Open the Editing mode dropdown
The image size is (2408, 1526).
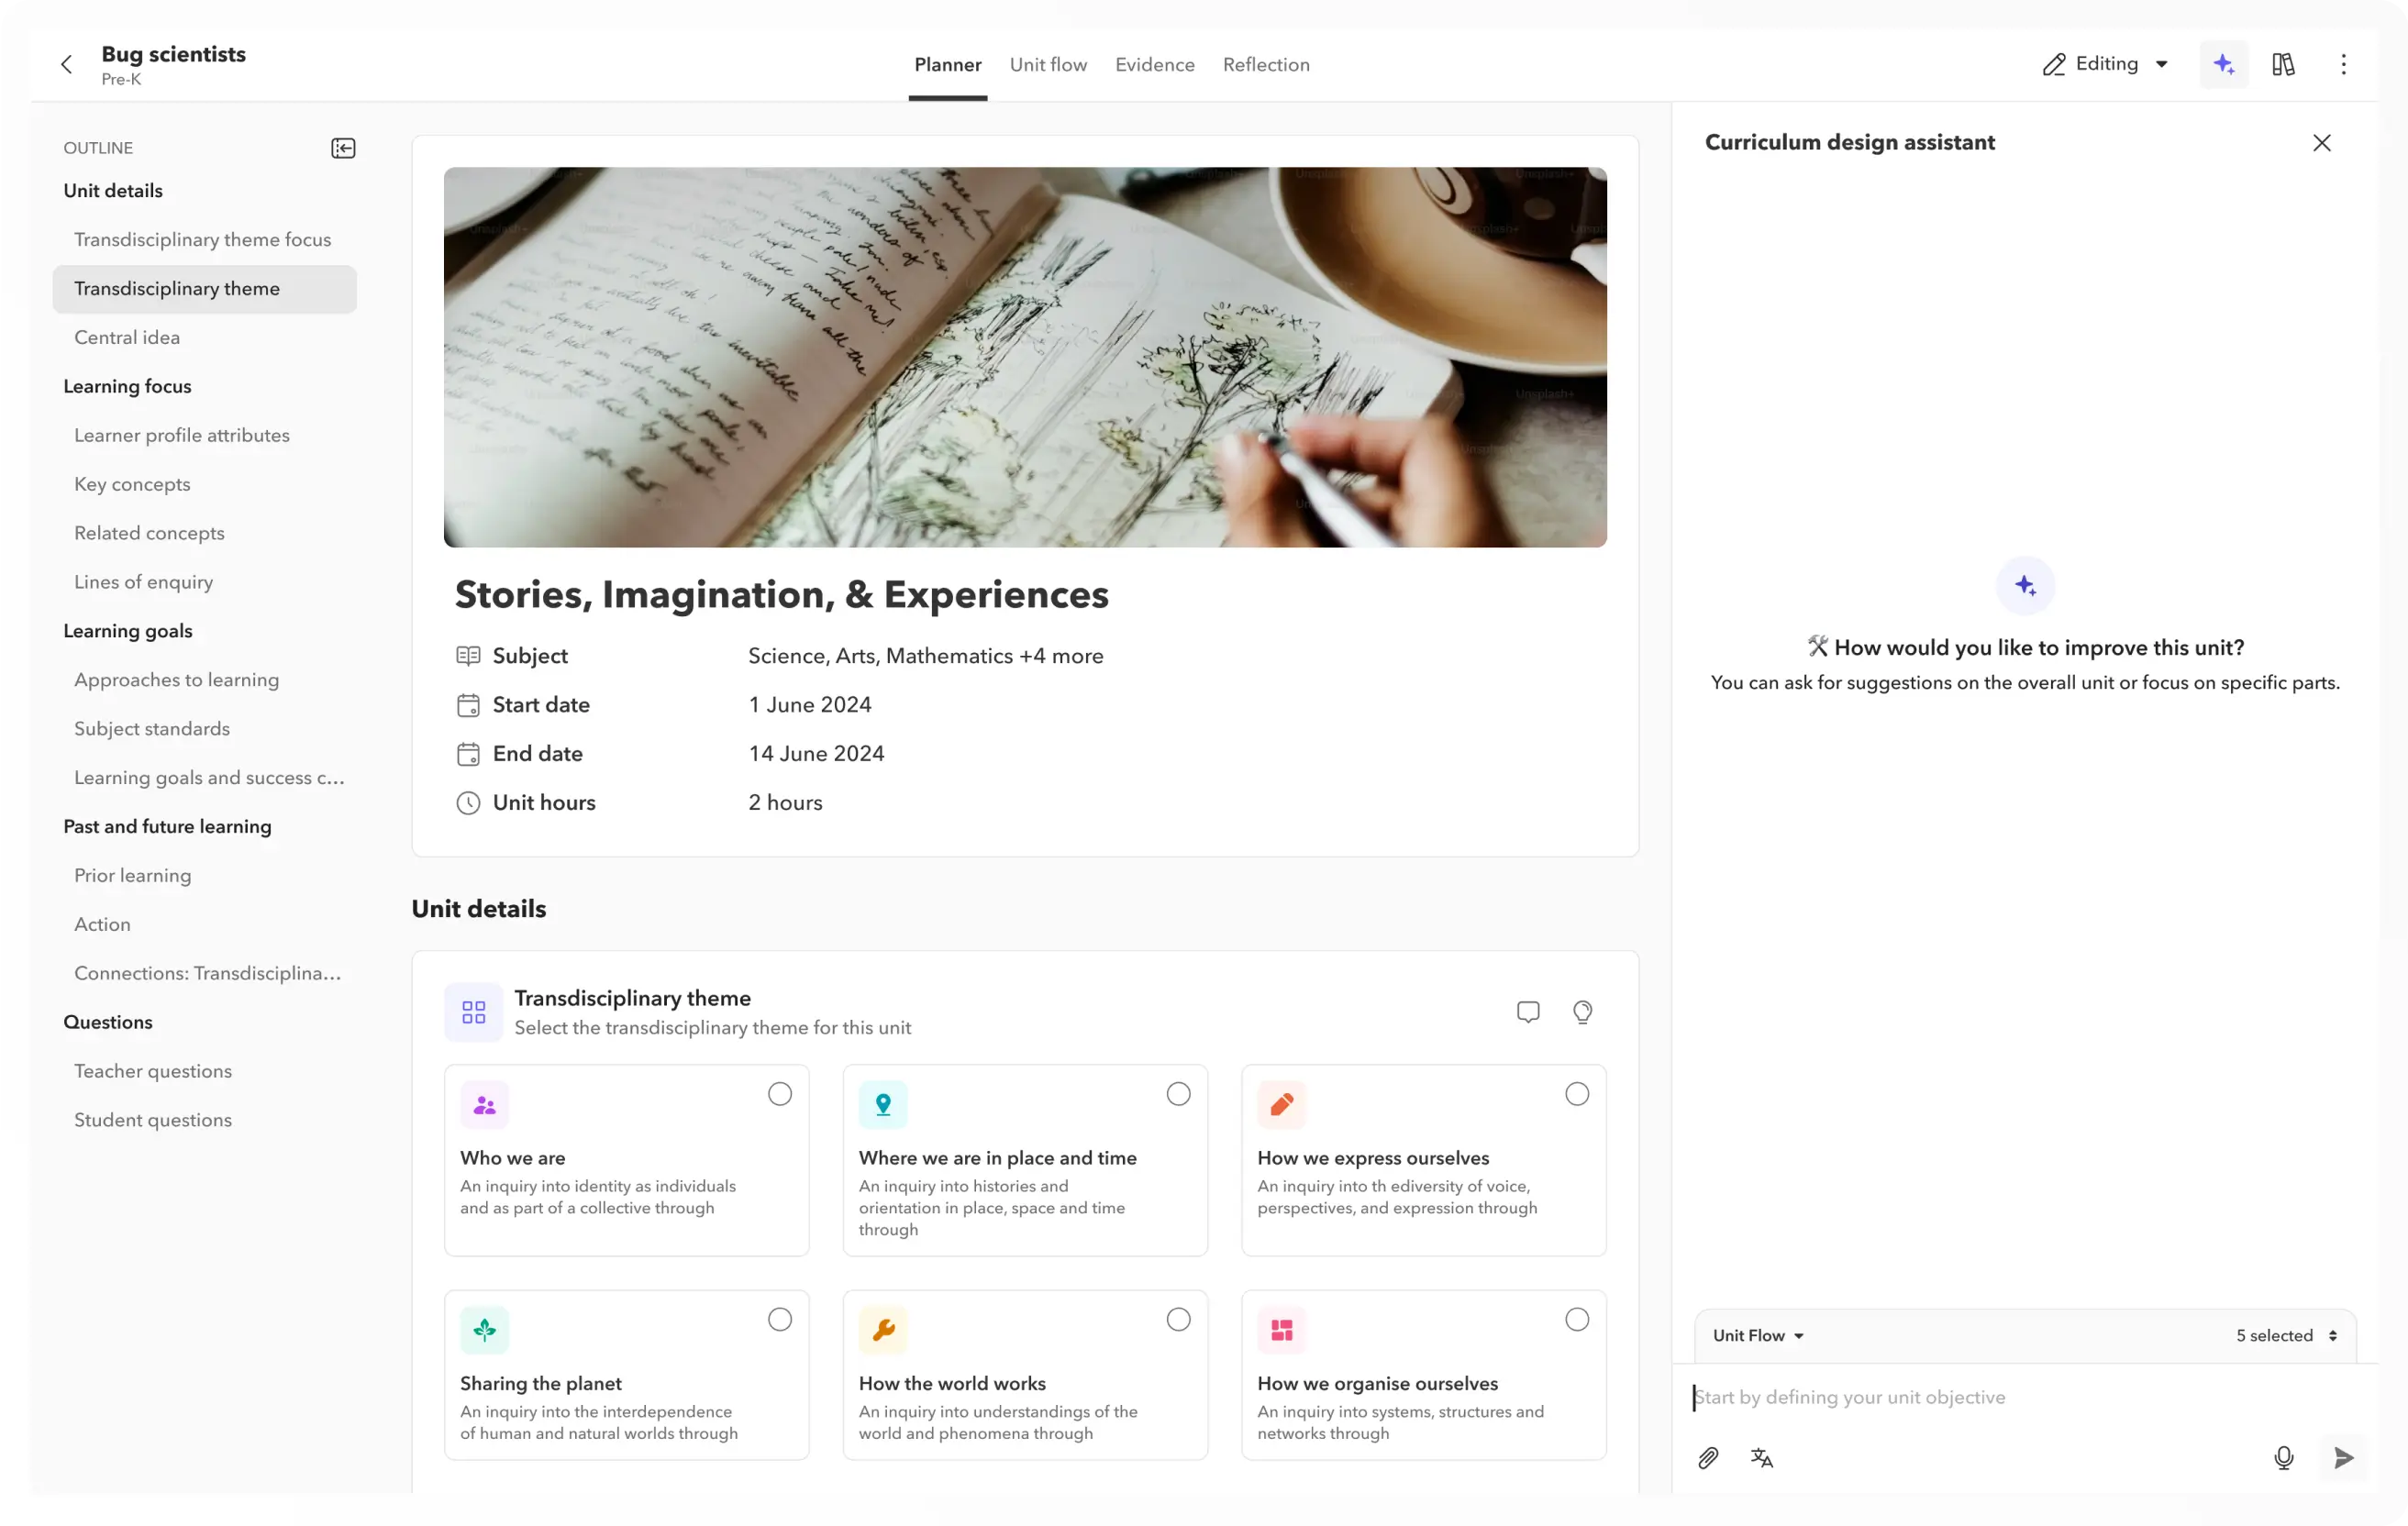click(x=2105, y=64)
